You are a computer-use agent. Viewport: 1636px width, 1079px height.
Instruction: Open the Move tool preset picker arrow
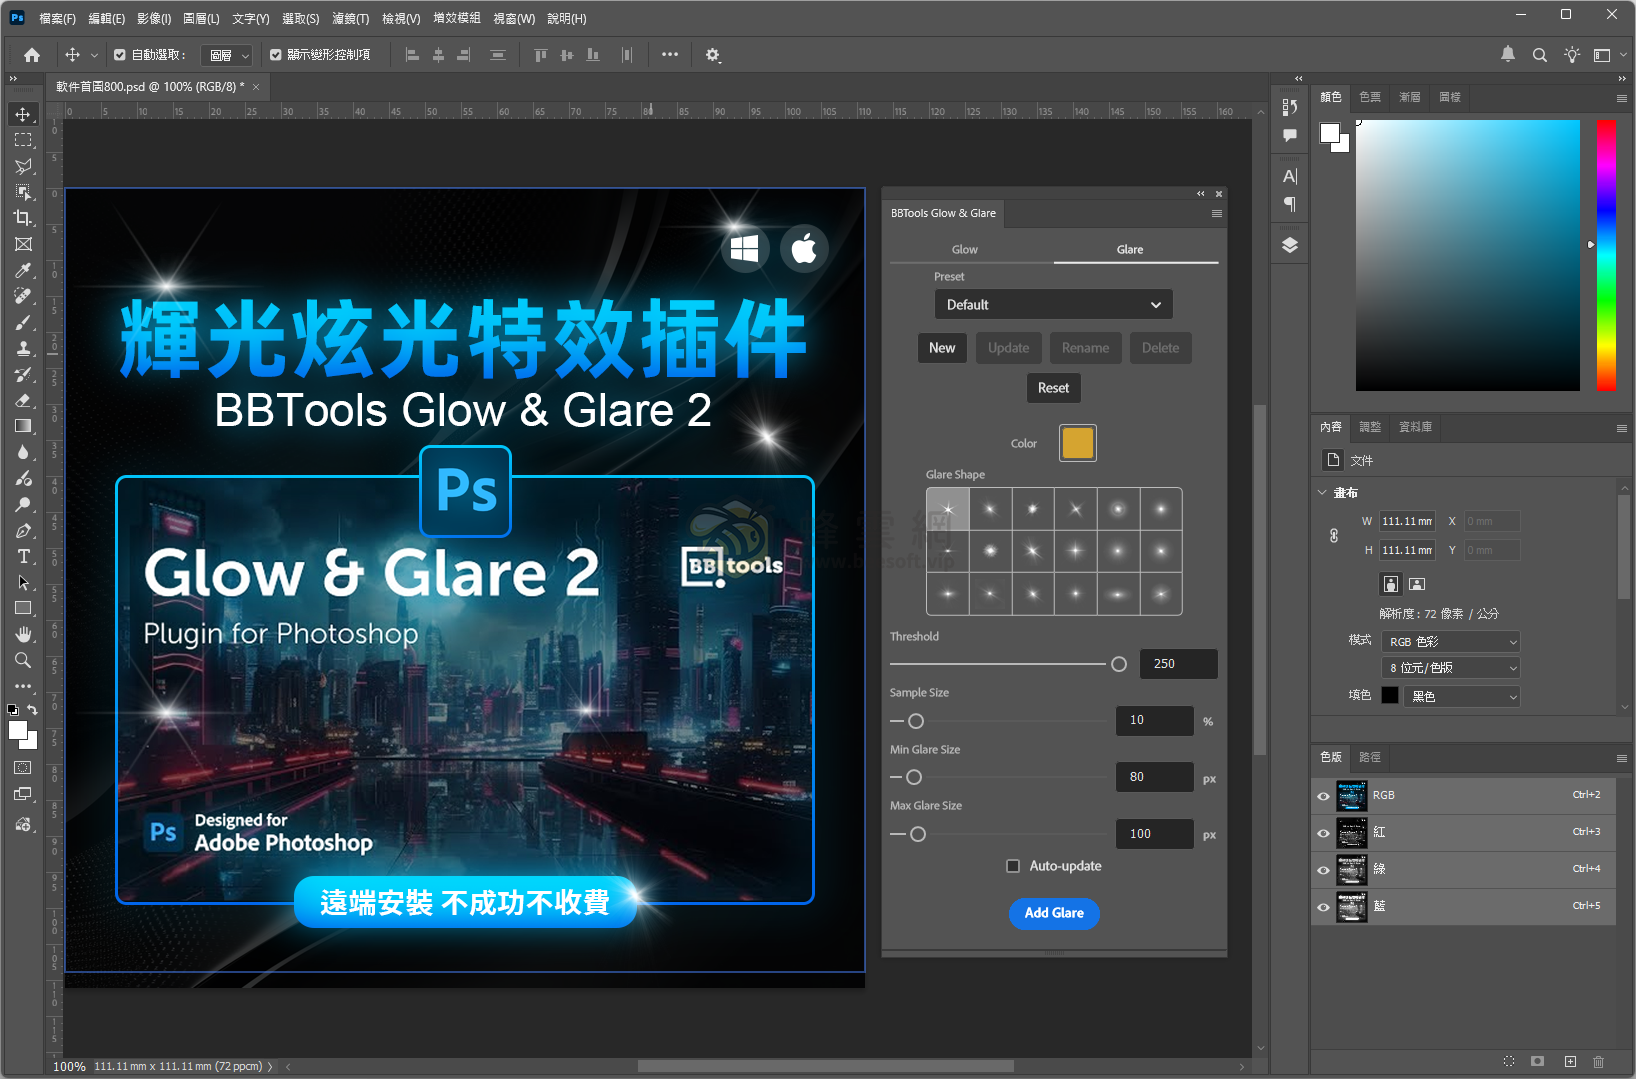(94, 55)
